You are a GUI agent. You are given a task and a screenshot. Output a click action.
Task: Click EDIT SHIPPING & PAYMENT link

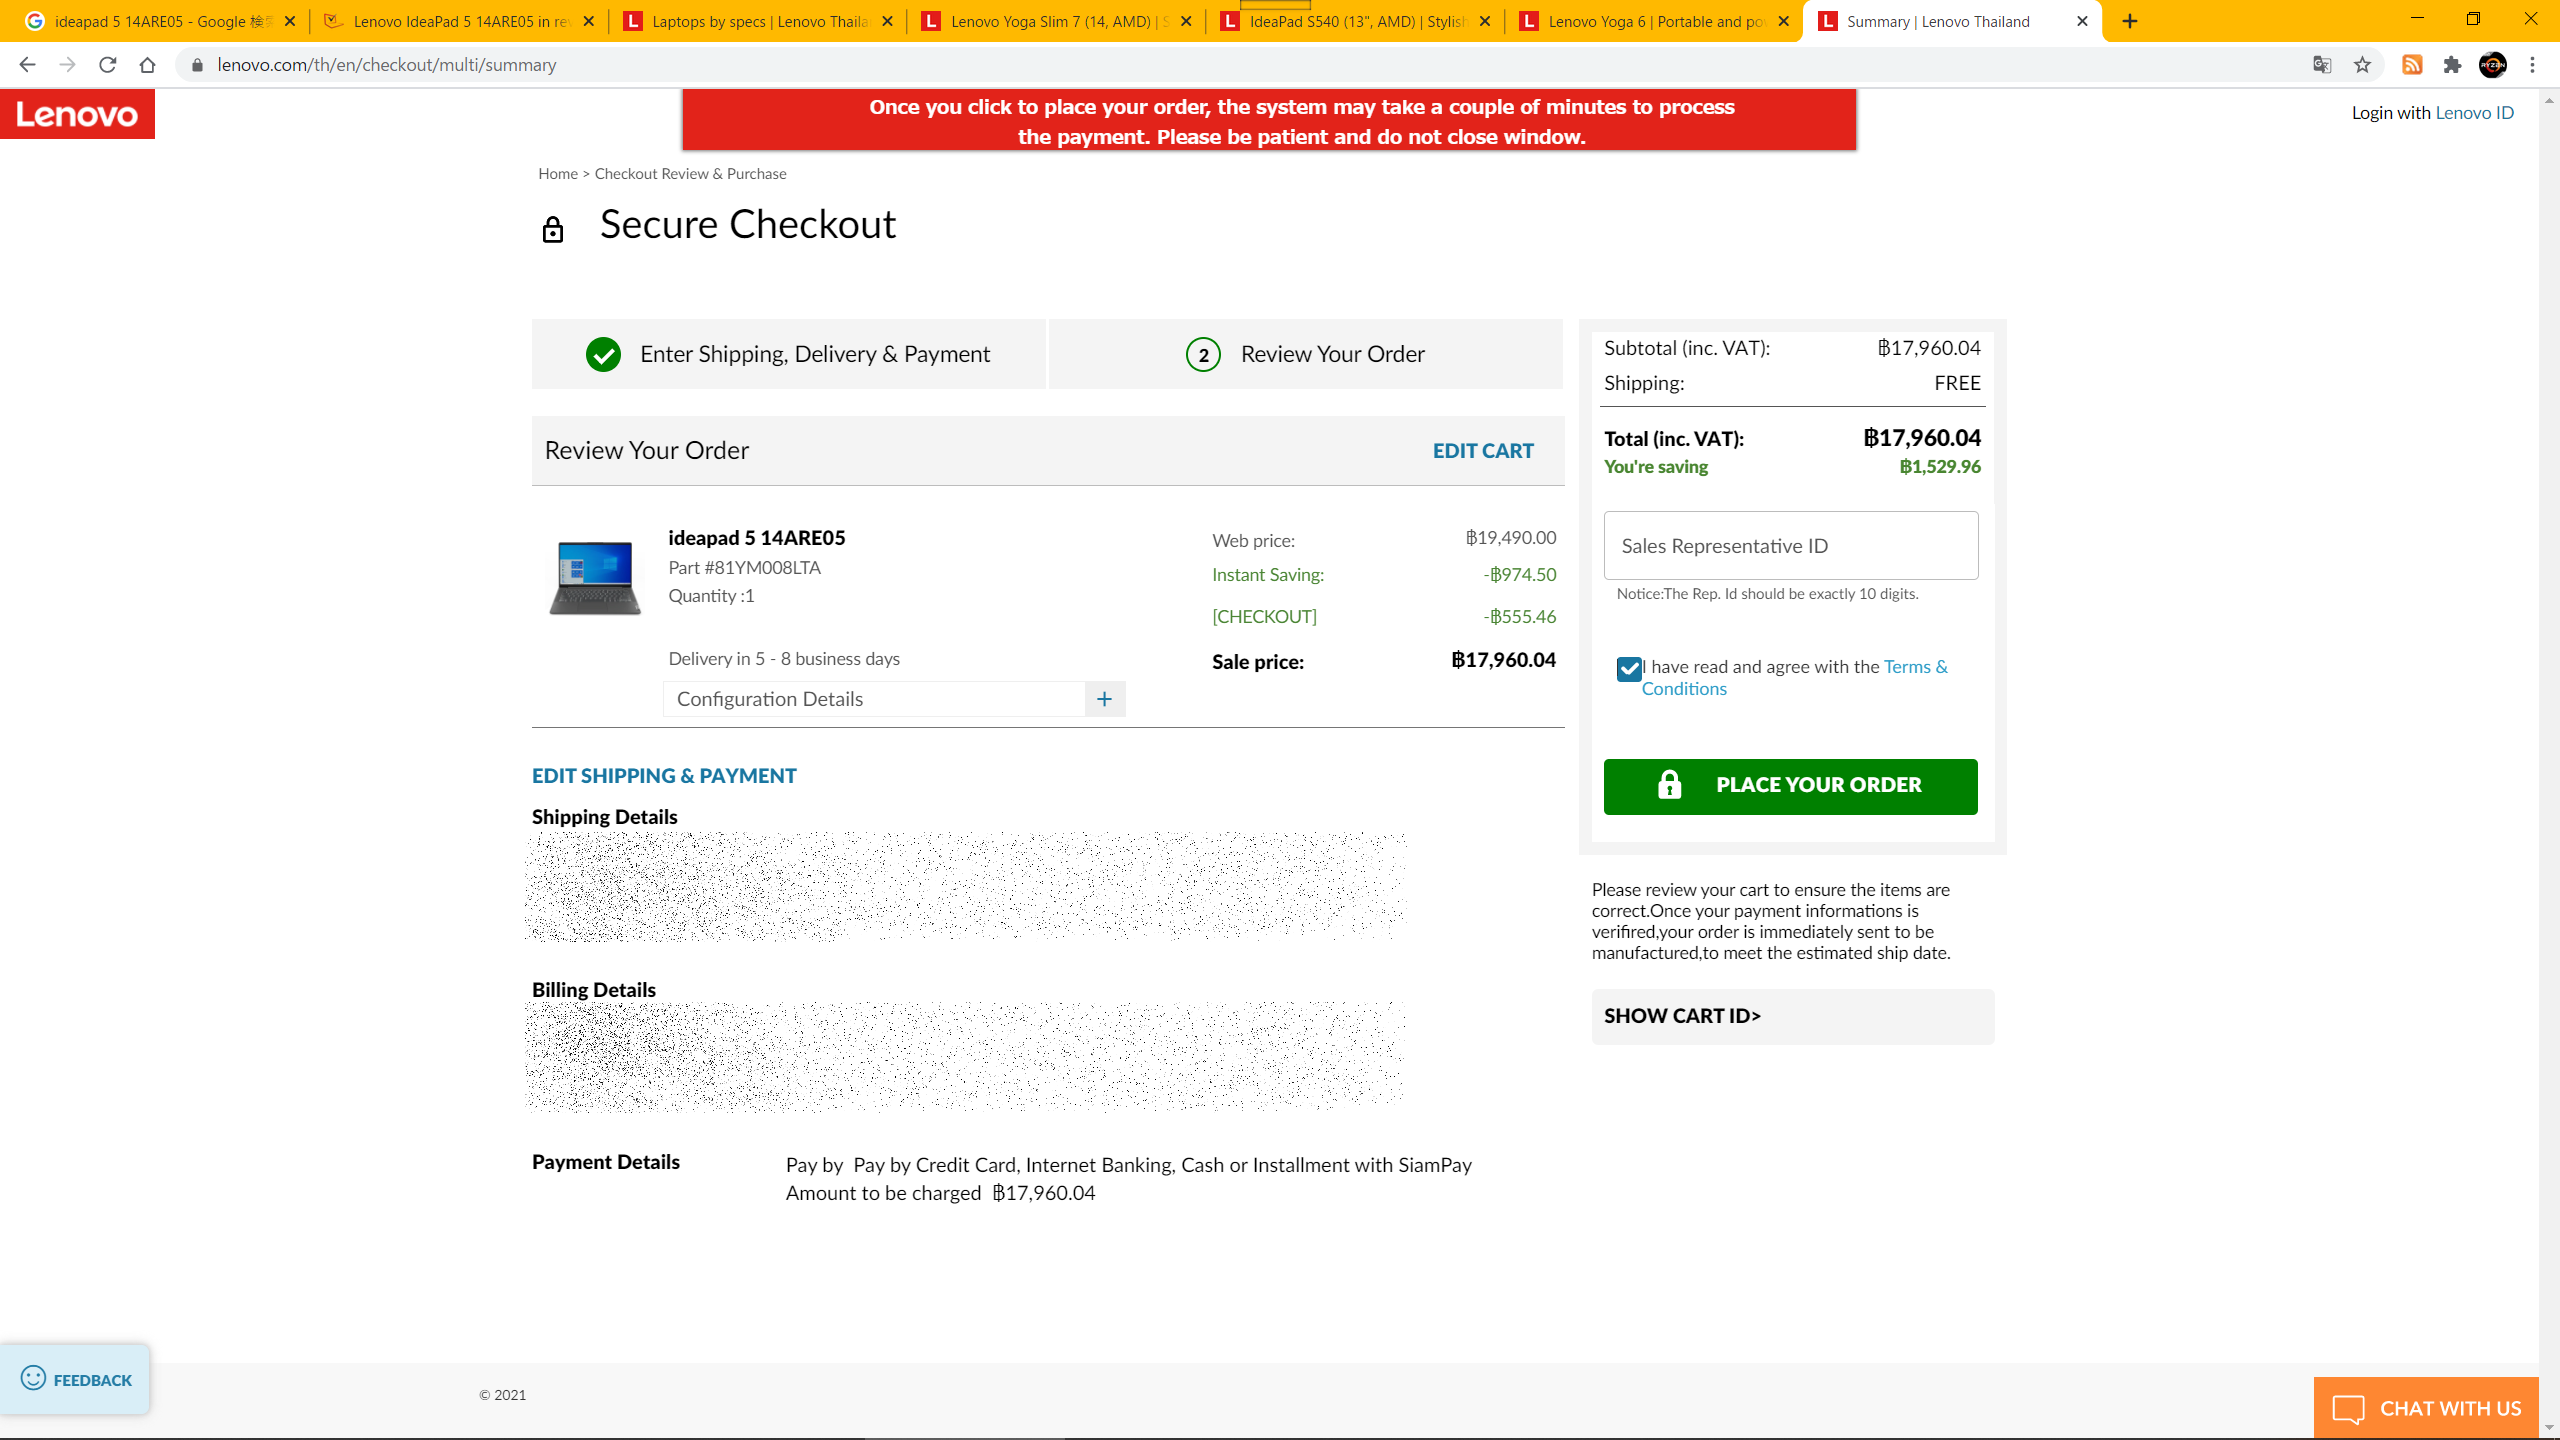pyautogui.click(x=664, y=776)
